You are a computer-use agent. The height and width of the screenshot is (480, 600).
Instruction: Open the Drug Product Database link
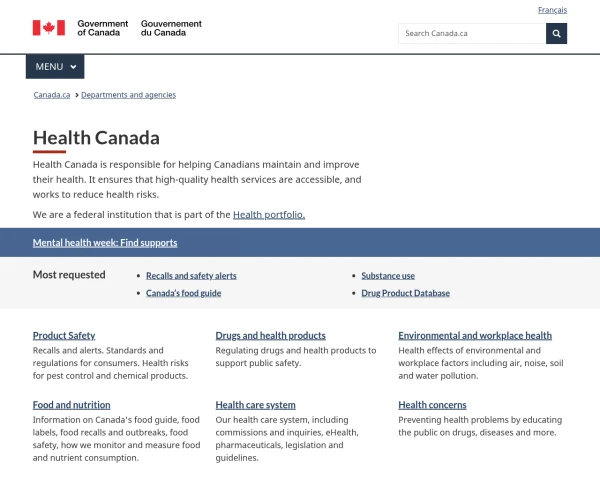click(405, 293)
